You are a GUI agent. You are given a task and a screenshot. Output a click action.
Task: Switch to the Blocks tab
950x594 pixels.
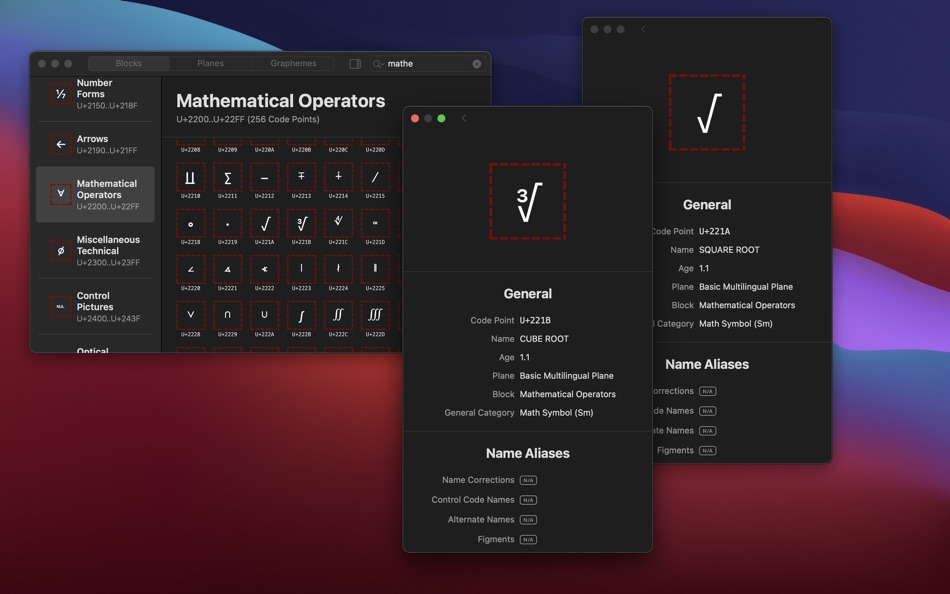point(128,63)
